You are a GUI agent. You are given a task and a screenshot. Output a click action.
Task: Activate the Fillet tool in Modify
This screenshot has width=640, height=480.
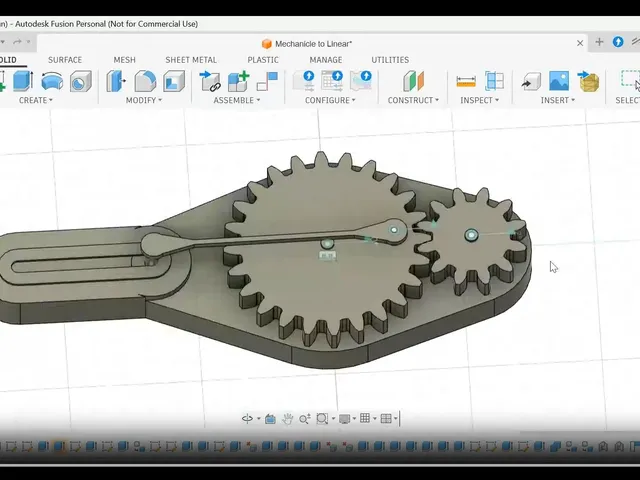pos(145,81)
